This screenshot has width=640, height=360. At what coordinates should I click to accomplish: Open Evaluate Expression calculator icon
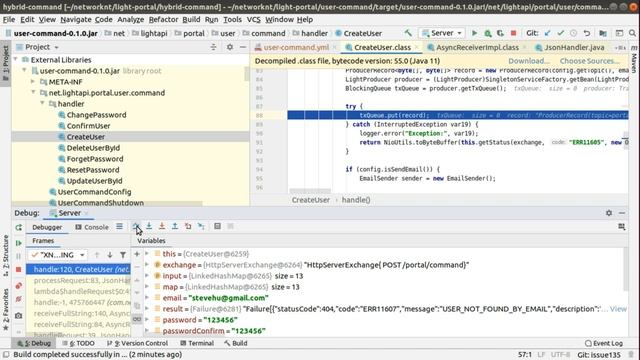(218, 226)
